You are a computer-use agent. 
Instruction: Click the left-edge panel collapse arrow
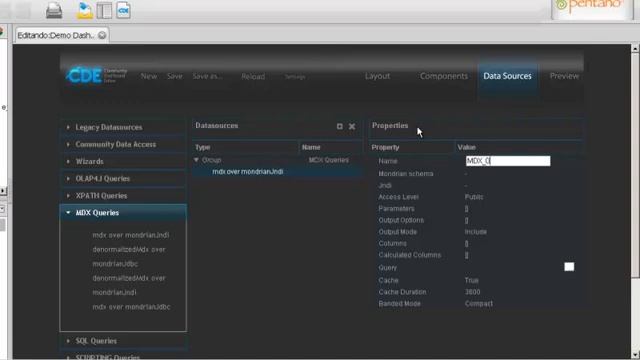coord(3,191)
